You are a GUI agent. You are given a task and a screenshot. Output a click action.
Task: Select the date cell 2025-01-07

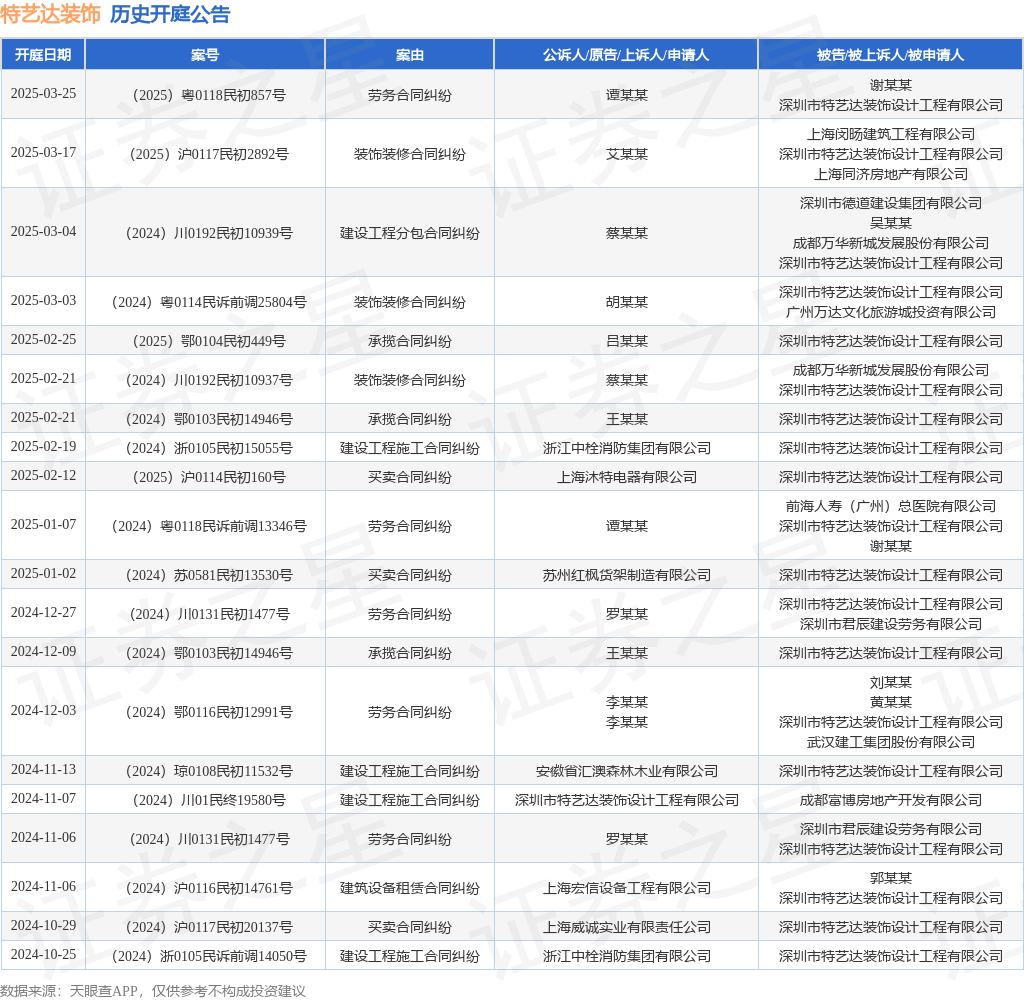click(x=43, y=525)
